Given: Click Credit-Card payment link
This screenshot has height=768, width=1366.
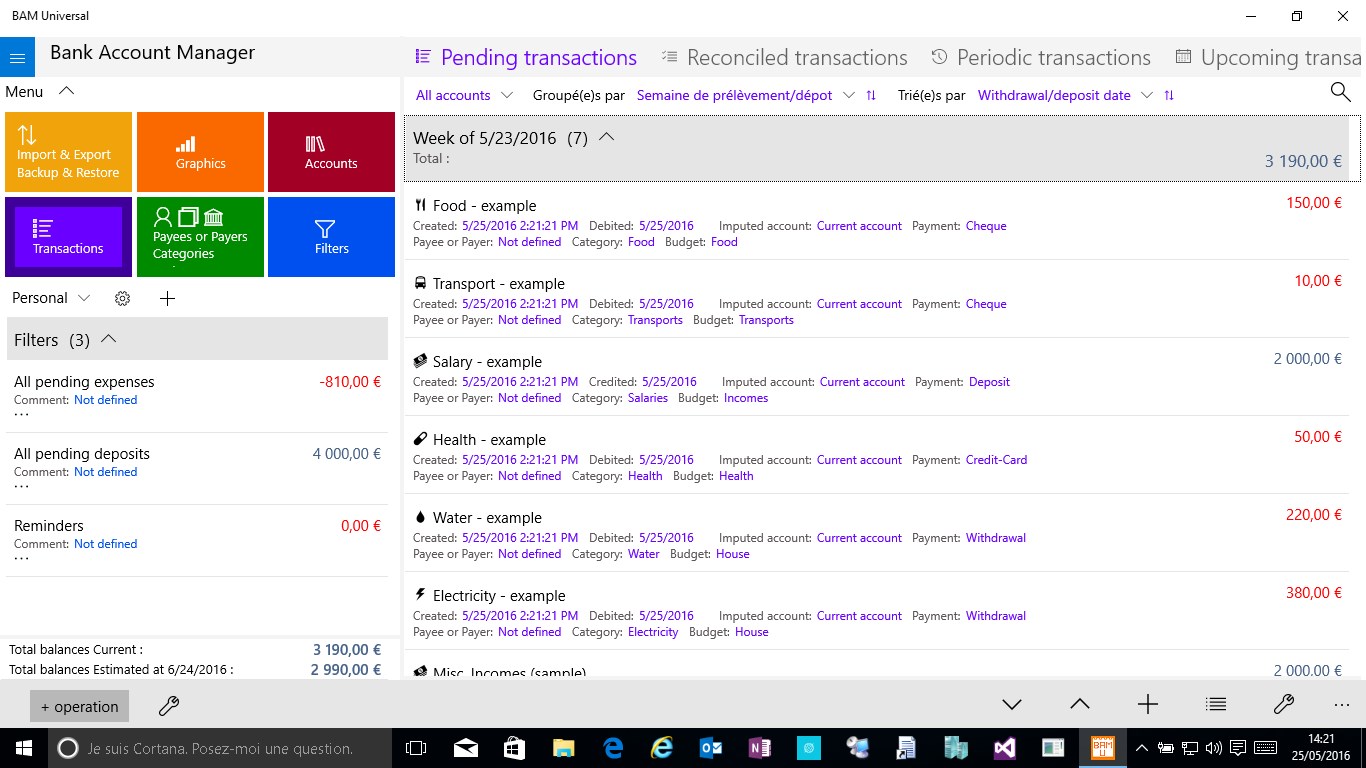Looking at the screenshot, I should point(996,460).
